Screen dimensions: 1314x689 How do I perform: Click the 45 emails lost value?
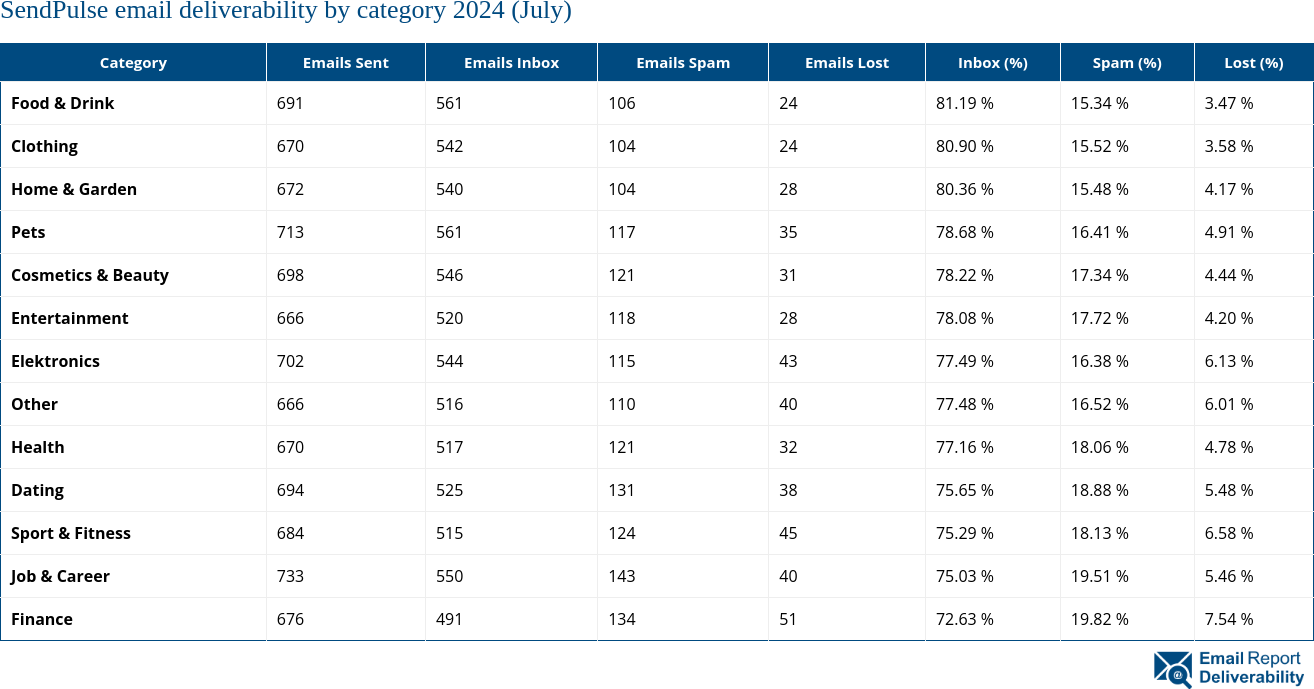[788, 533]
